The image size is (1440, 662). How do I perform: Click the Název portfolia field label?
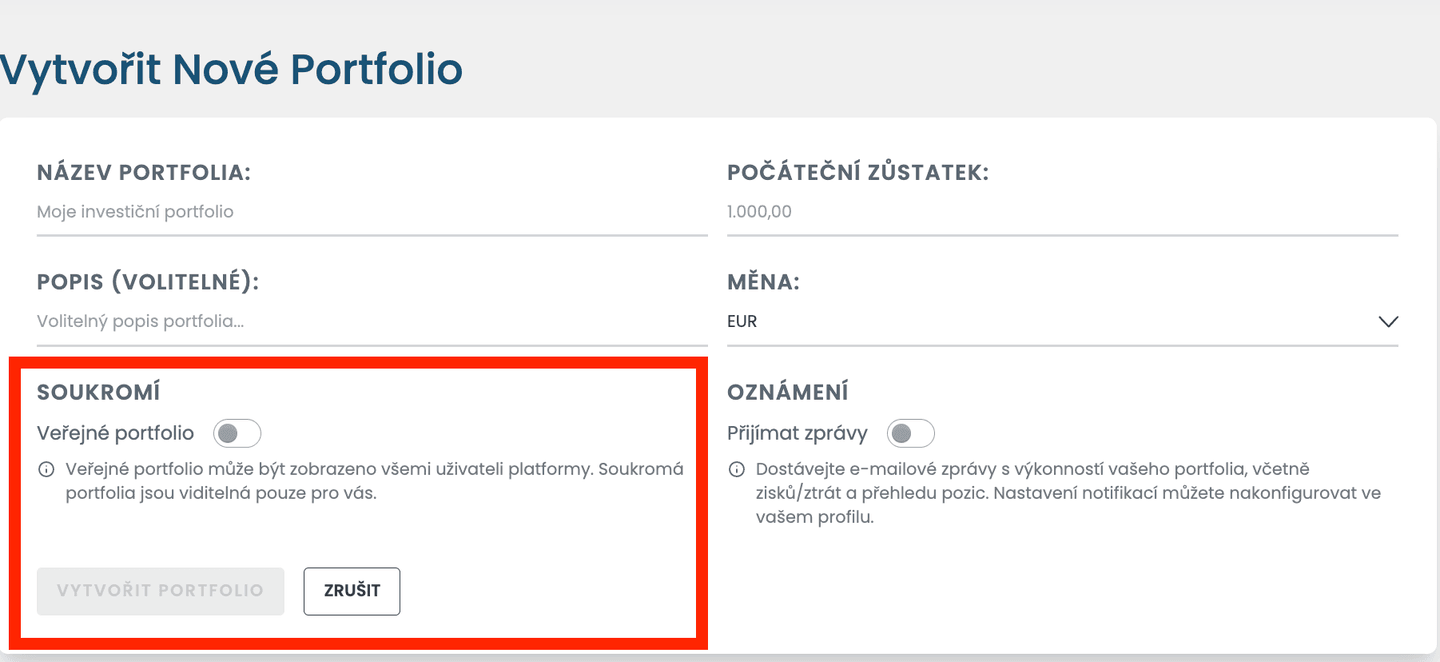(x=144, y=172)
